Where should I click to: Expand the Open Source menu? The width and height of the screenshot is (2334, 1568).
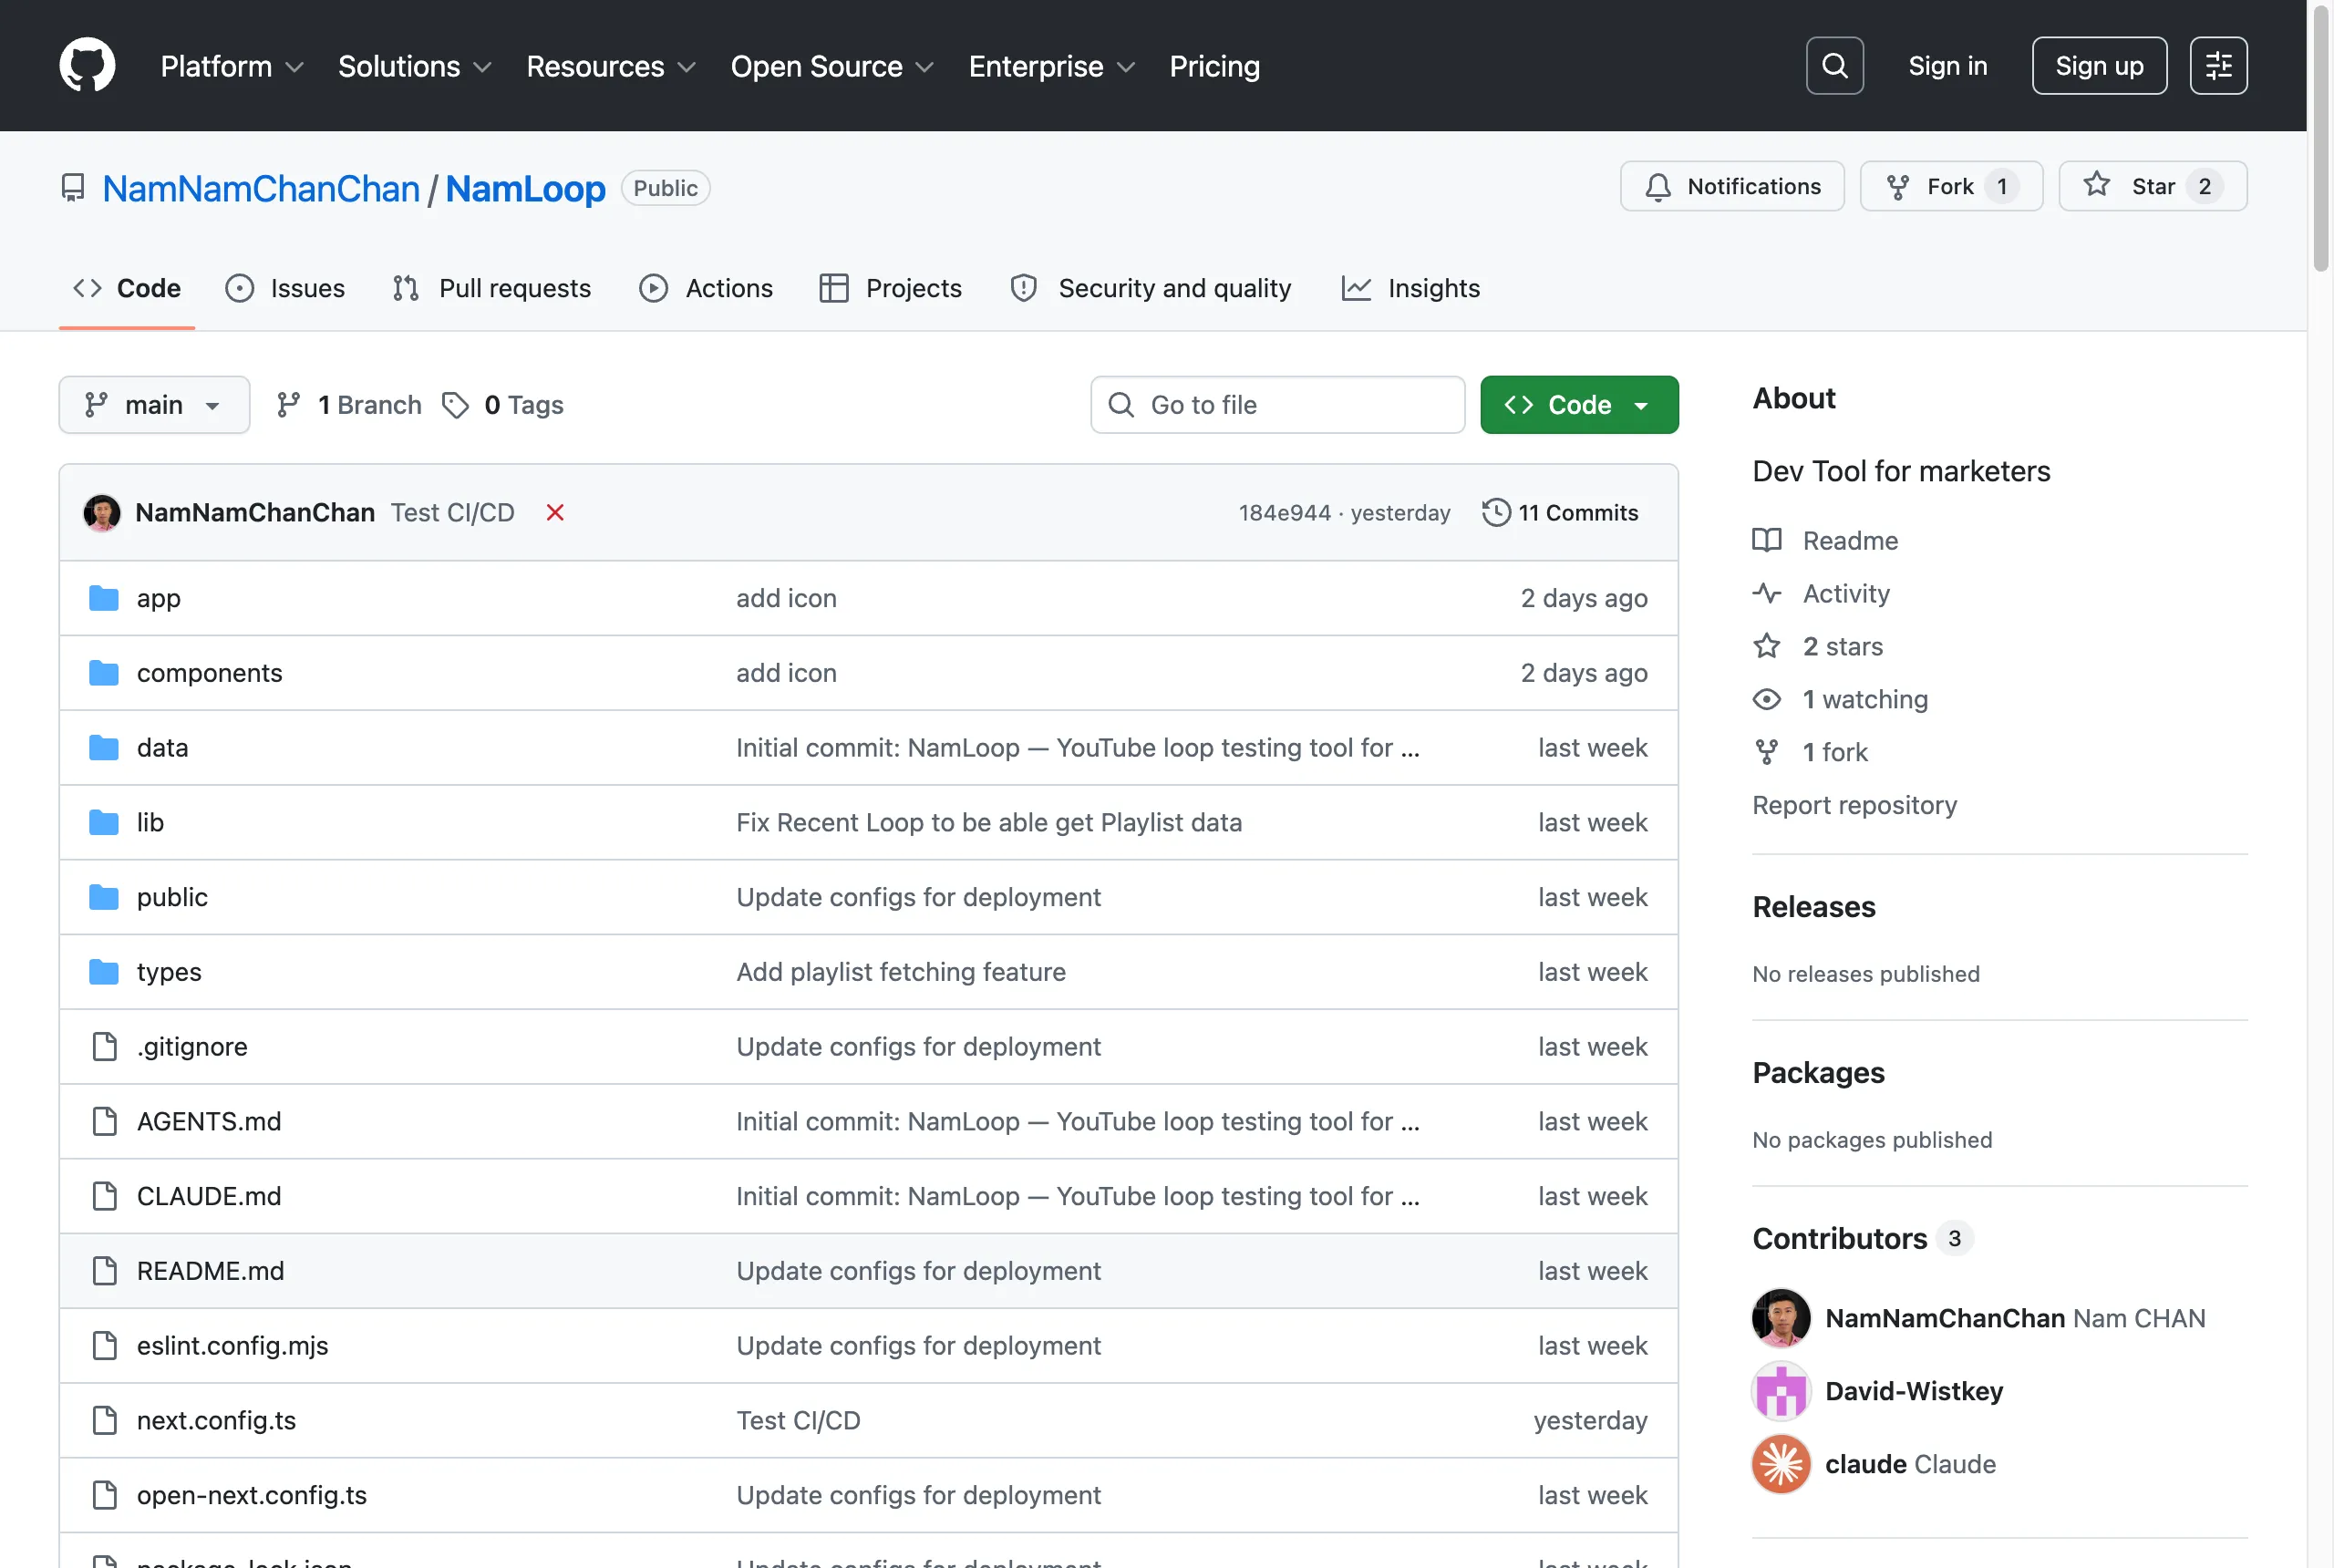[832, 66]
